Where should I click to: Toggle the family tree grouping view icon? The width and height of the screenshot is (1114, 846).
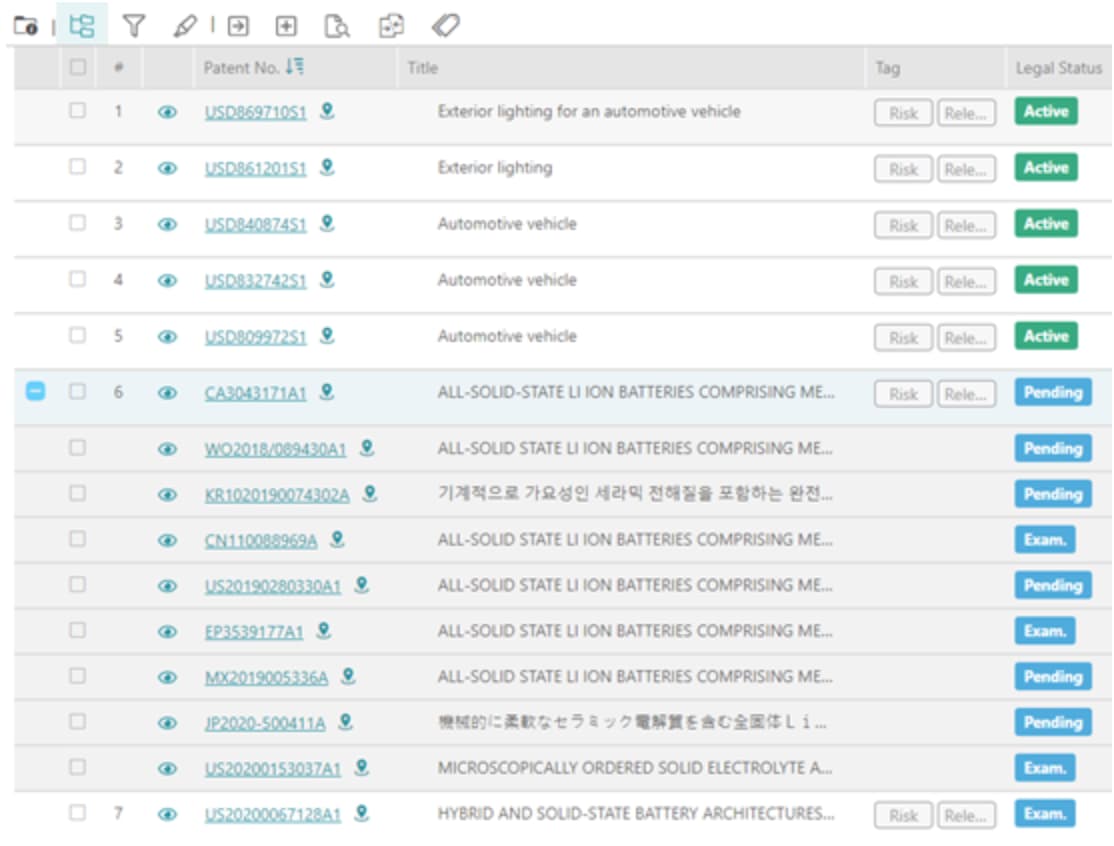[82, 26]
